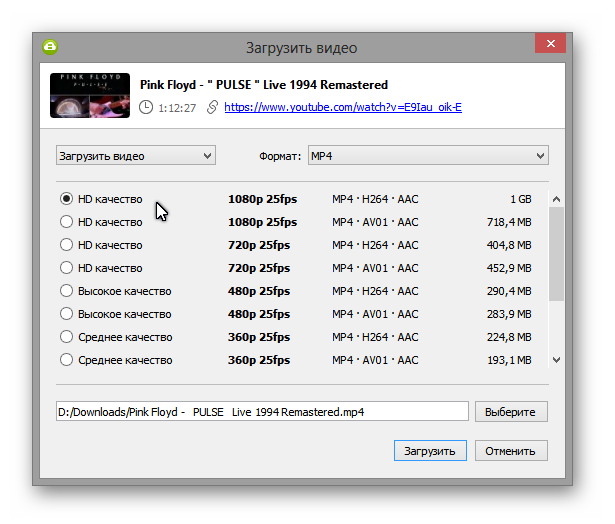Viewport: 615px width, 524px height.
Task: Select 1080p H264 1 GB option
Action: pos(66,199)
